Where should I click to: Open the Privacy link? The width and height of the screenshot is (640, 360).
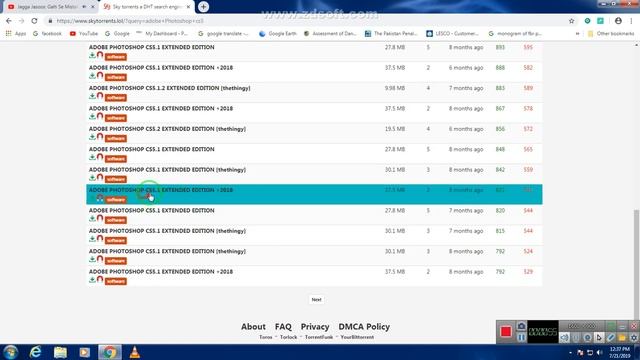[315, 327]
